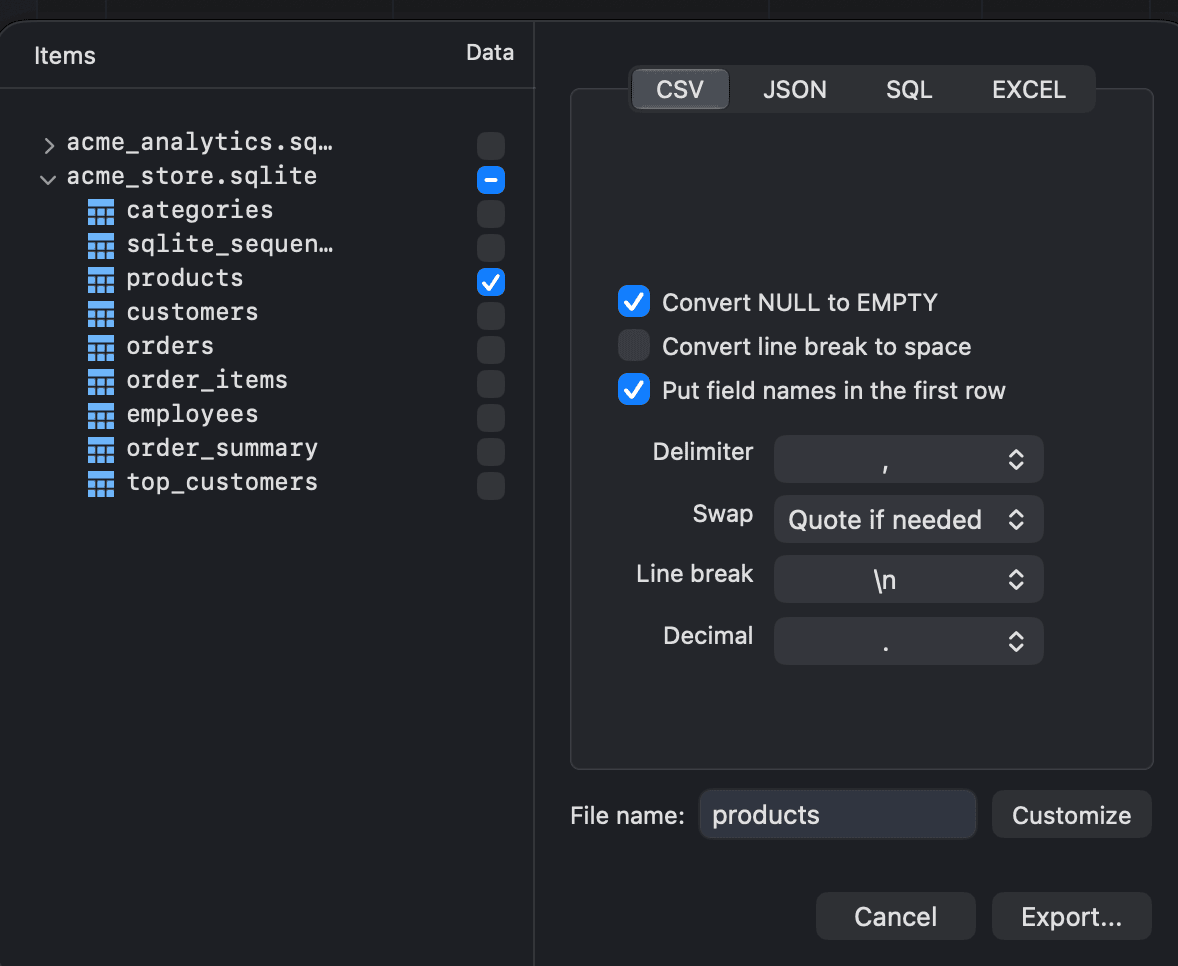Select the acme_analytics.sq… database row

pyautogui.click(x=199, y=142)
